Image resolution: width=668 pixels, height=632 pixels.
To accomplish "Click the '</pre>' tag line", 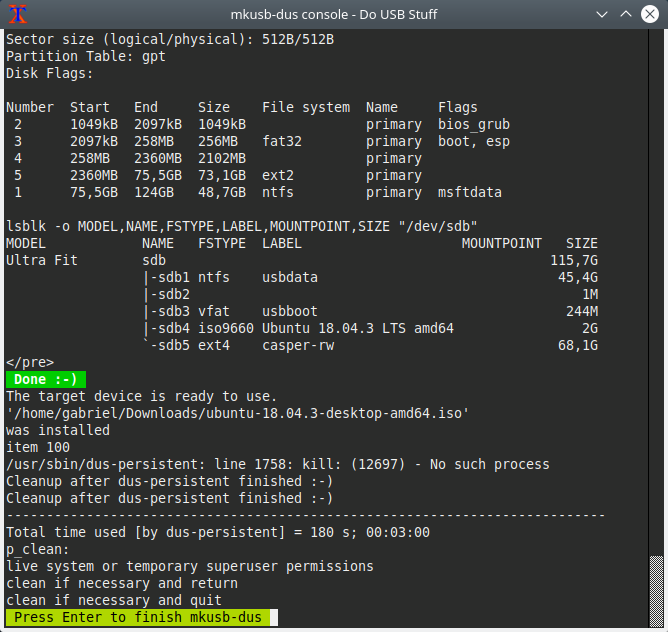I will tap(30, 362).
